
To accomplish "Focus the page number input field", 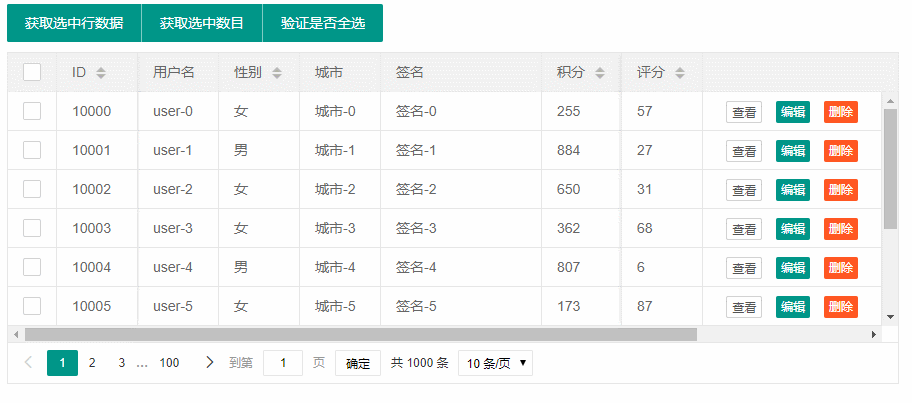I will click(x=283, y=363).
